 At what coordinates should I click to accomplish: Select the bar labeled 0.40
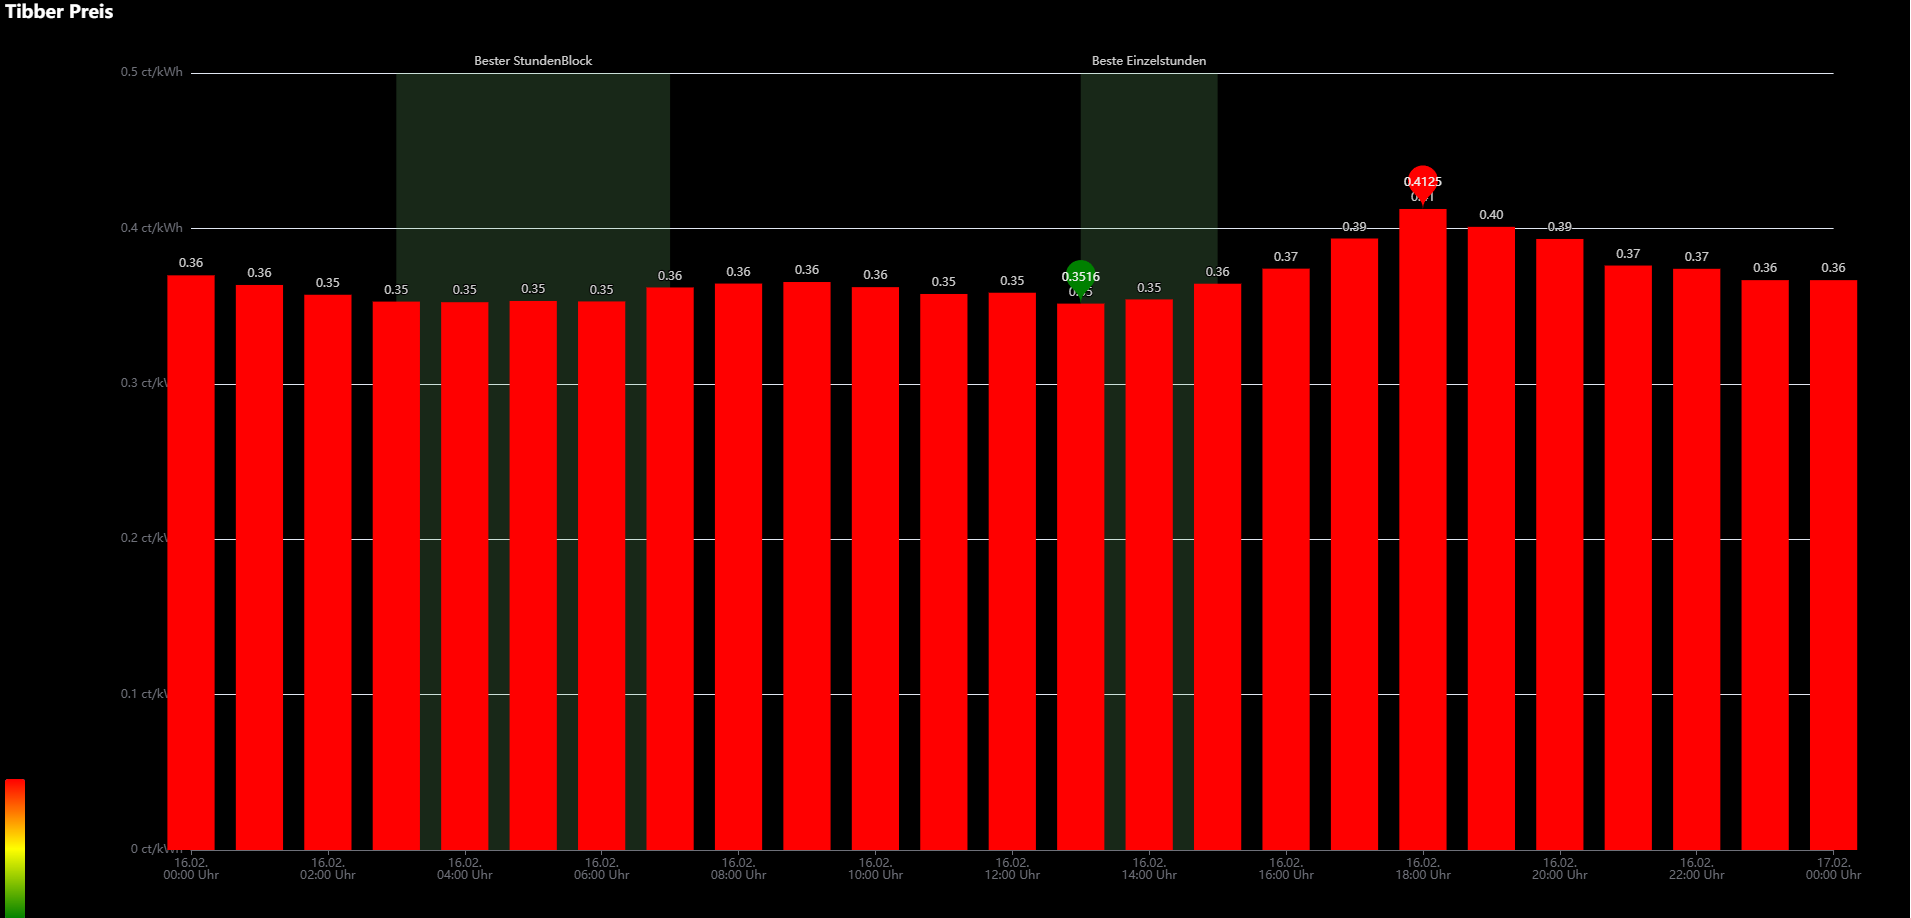(1491, 538)
